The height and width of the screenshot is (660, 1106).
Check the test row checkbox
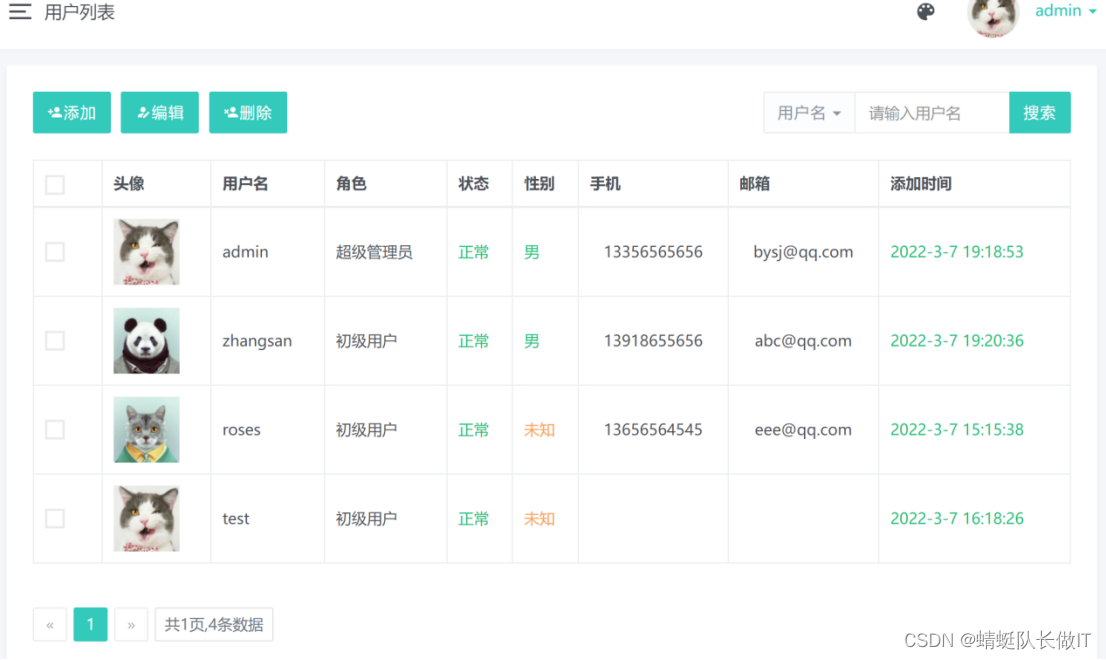click(x=55, y=518)
